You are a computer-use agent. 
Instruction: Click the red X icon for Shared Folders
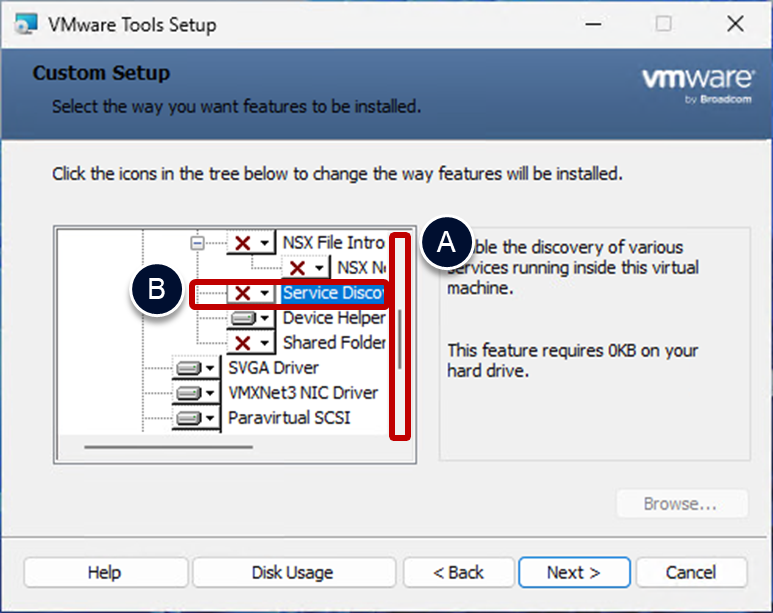242,343
